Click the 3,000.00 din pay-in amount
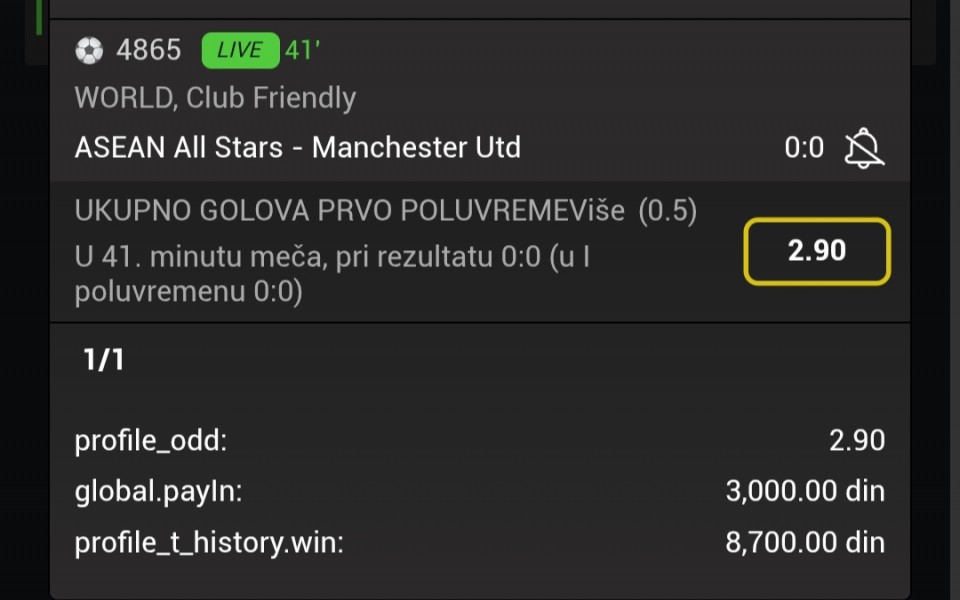Image resolution: width=960 pixels, height=600 pixels. click(804, 492)
